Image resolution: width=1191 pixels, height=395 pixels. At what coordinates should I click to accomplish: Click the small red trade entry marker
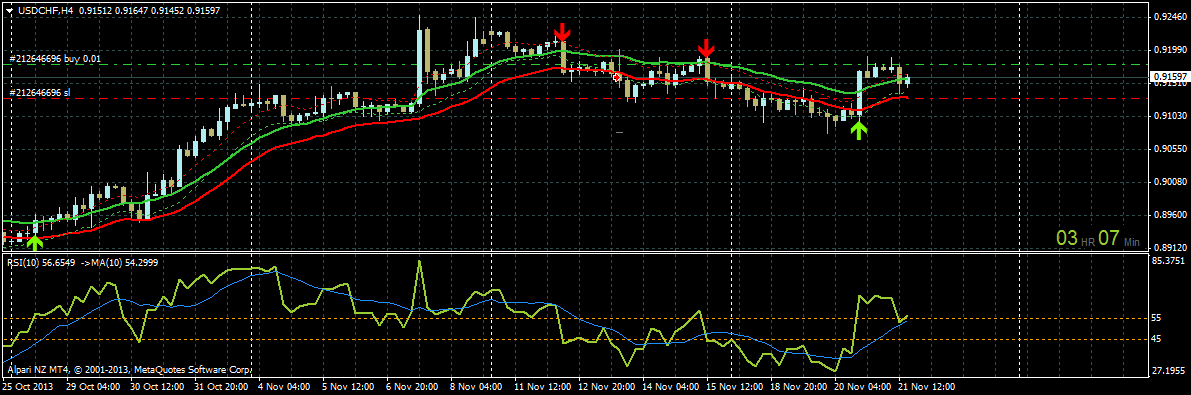[617, 77]
